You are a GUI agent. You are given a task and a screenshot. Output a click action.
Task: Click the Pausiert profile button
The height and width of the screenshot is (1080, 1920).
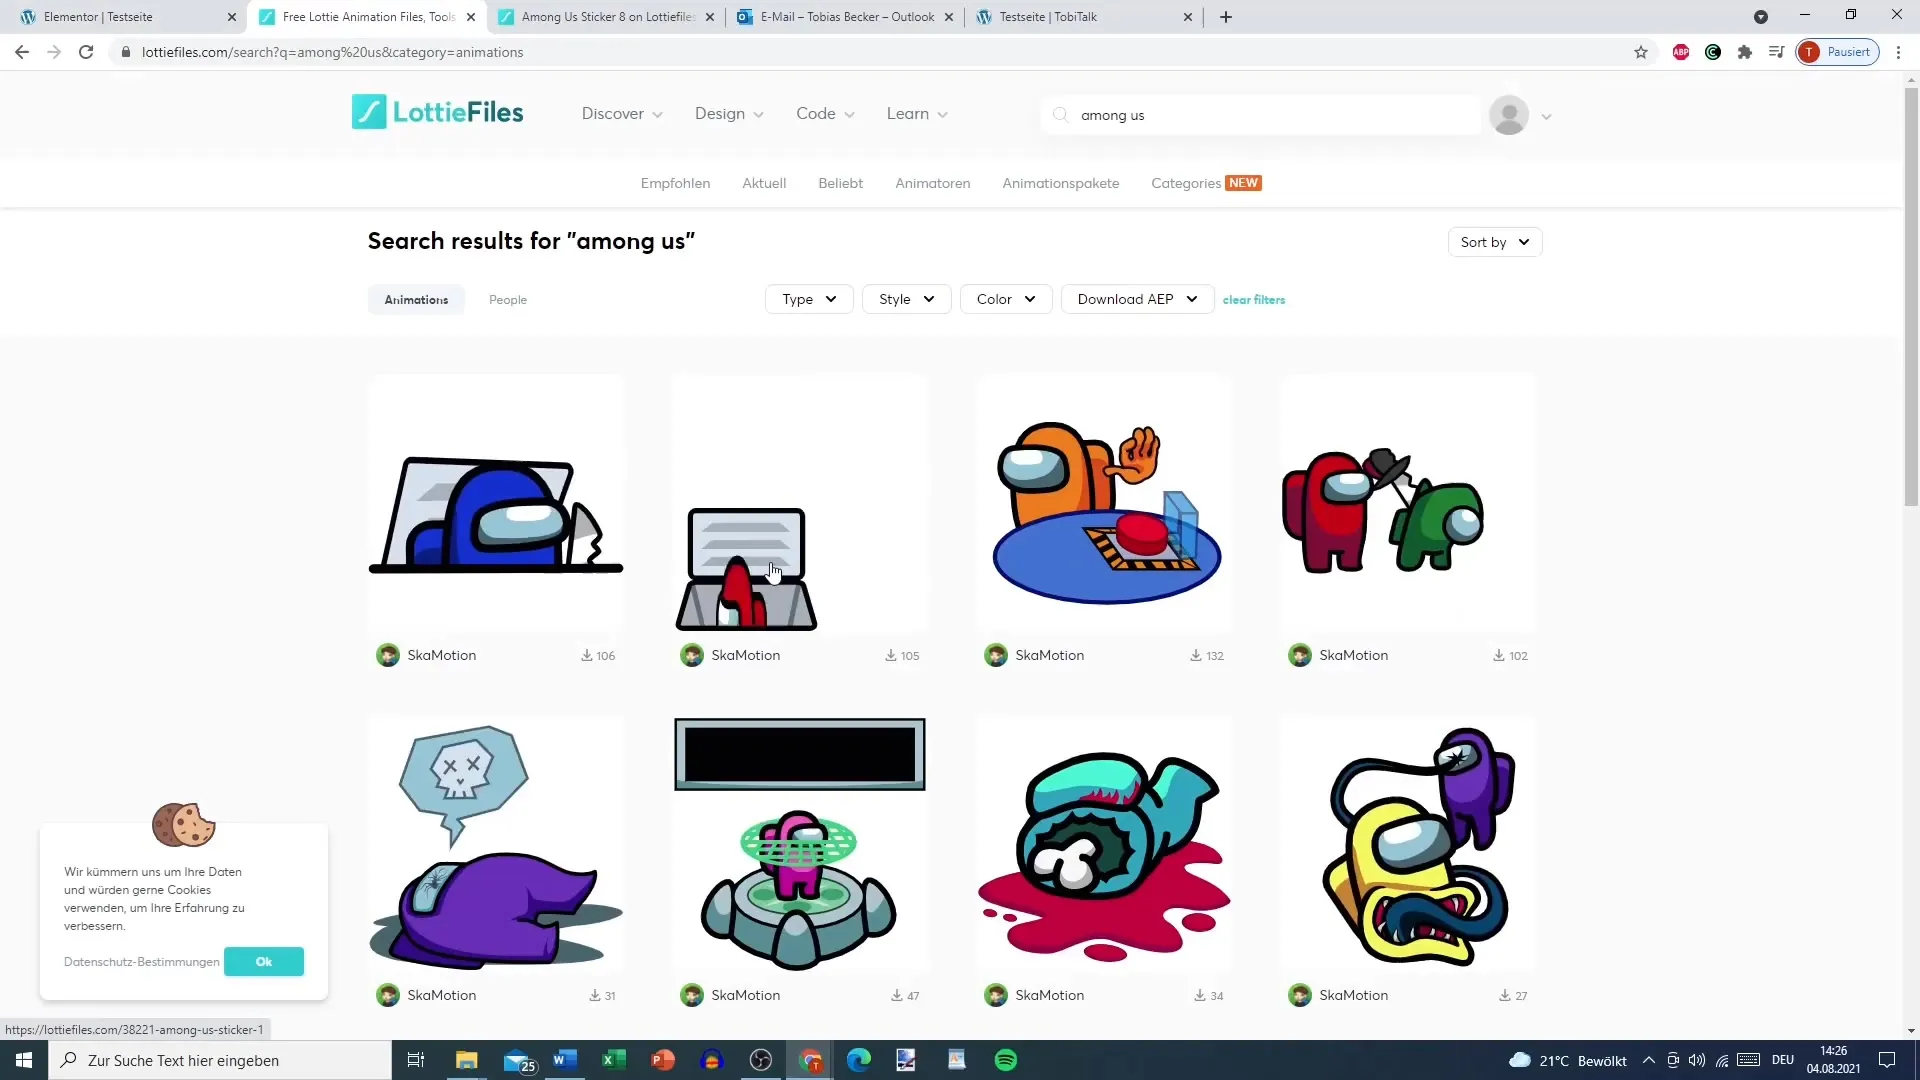(1838, 52)
